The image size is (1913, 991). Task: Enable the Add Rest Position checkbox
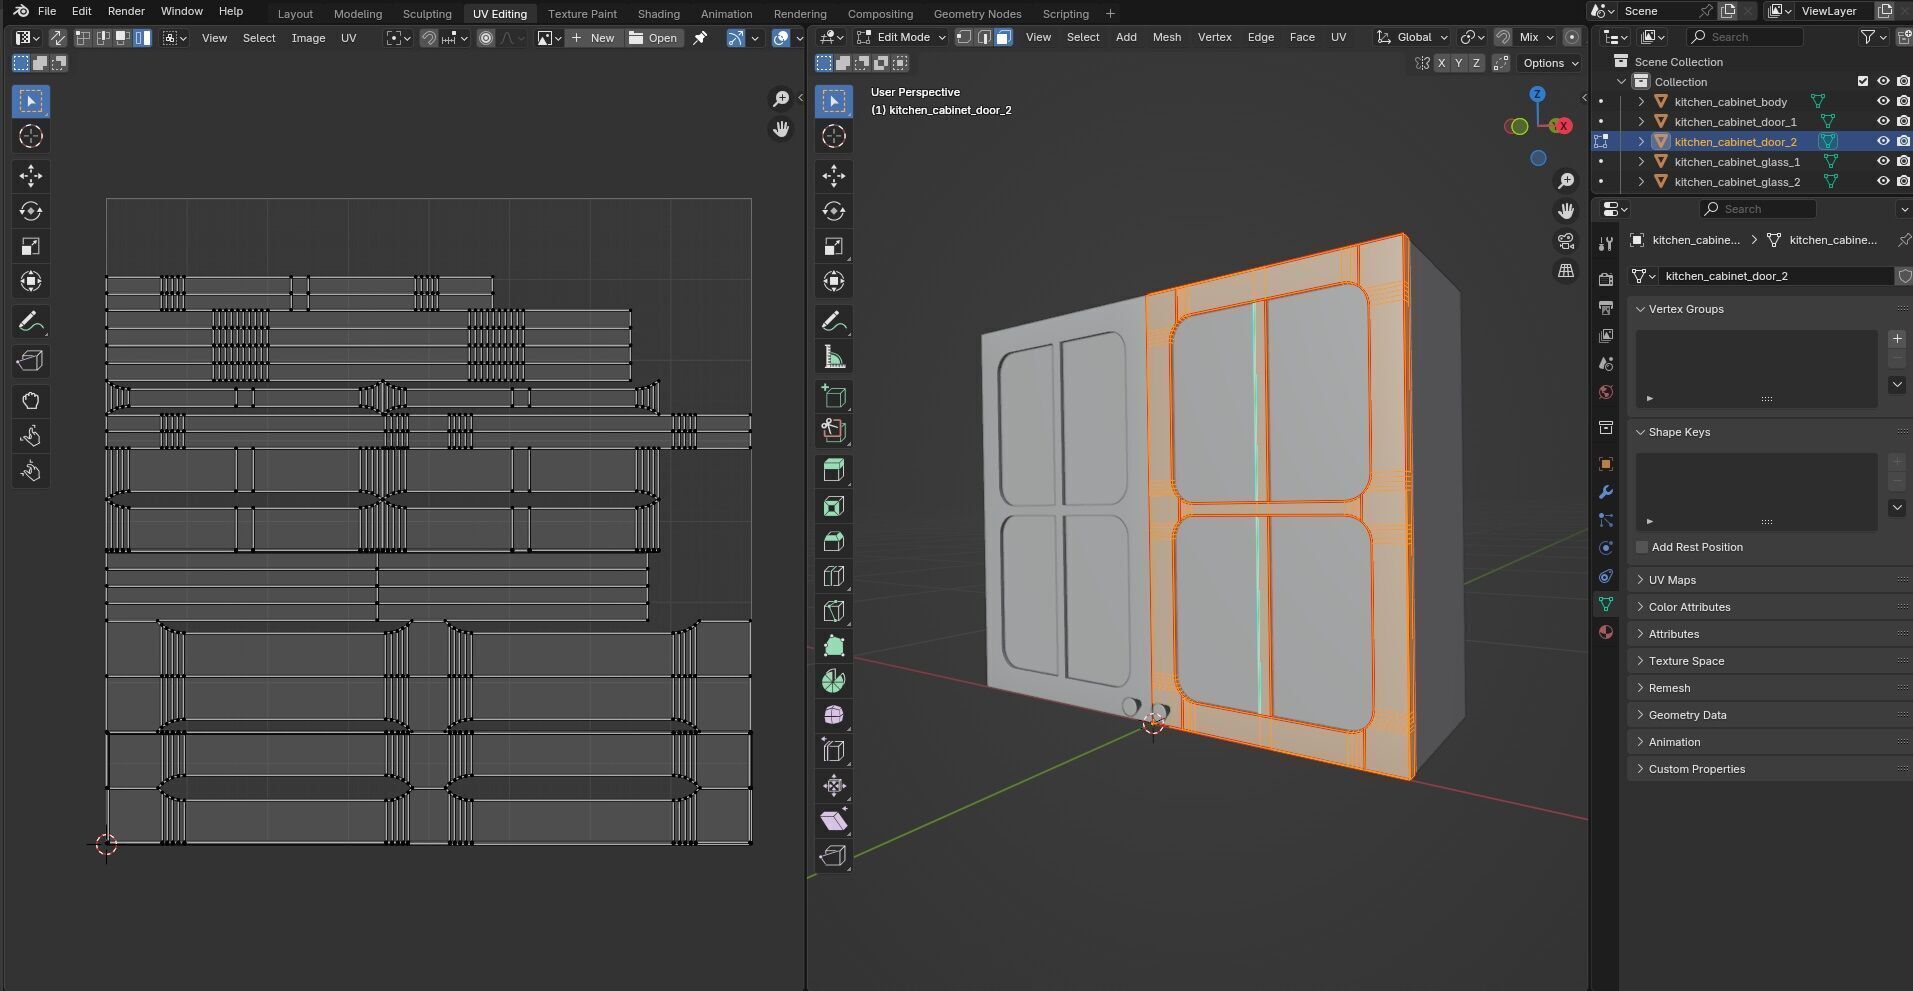1642,547
